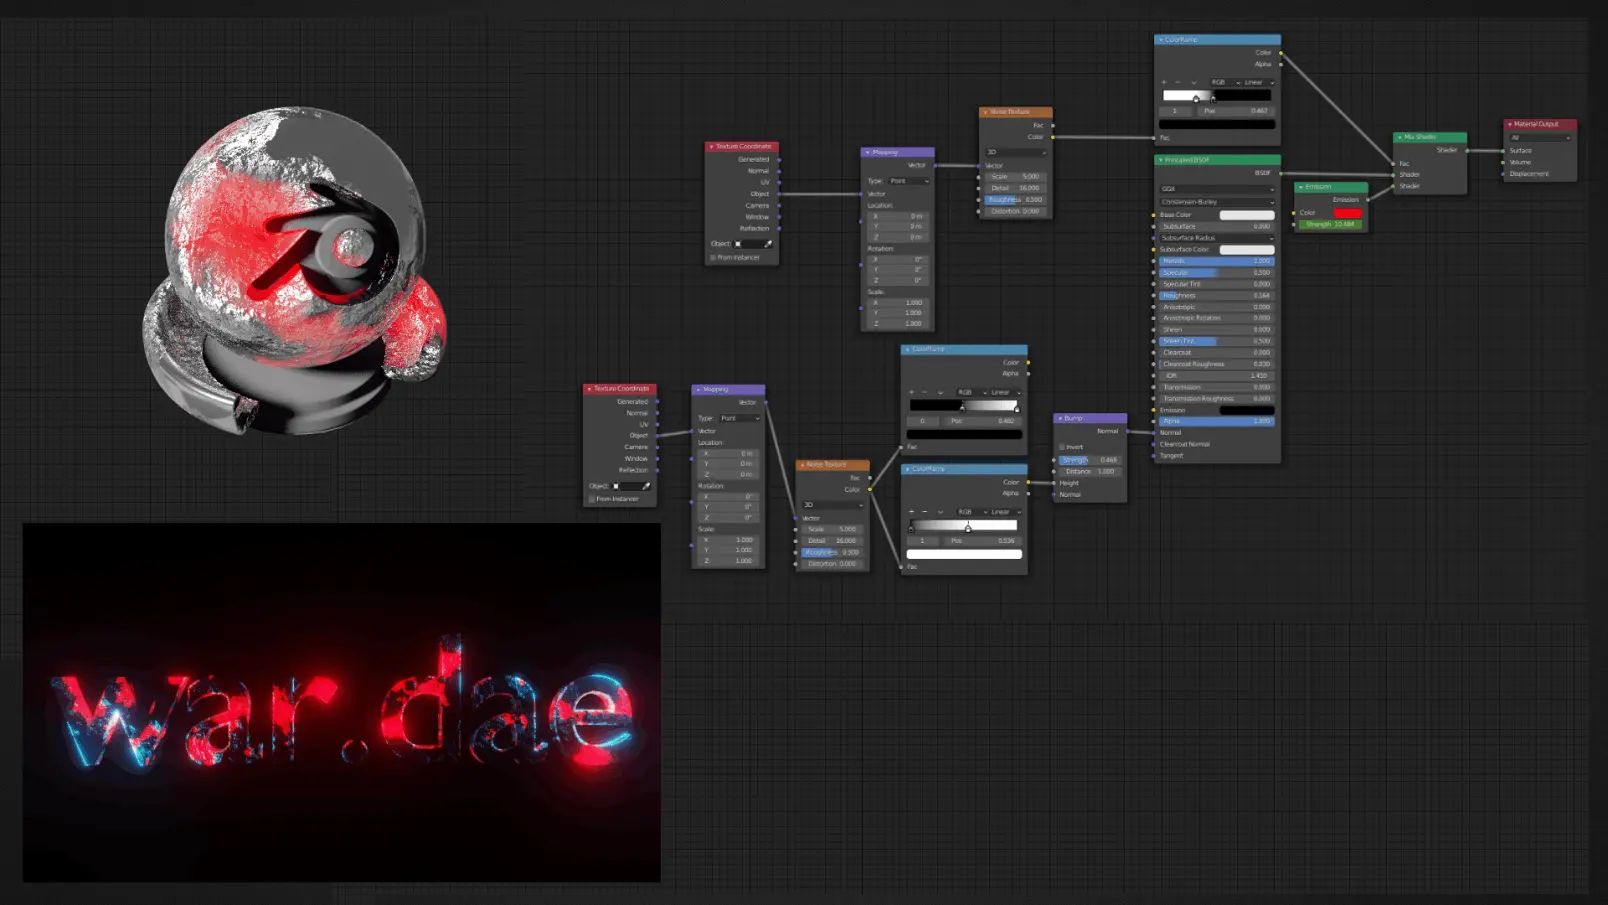
Task: Add a color stop in ColorRamp with Pos 0.536
Action: [x=911, y=512]
